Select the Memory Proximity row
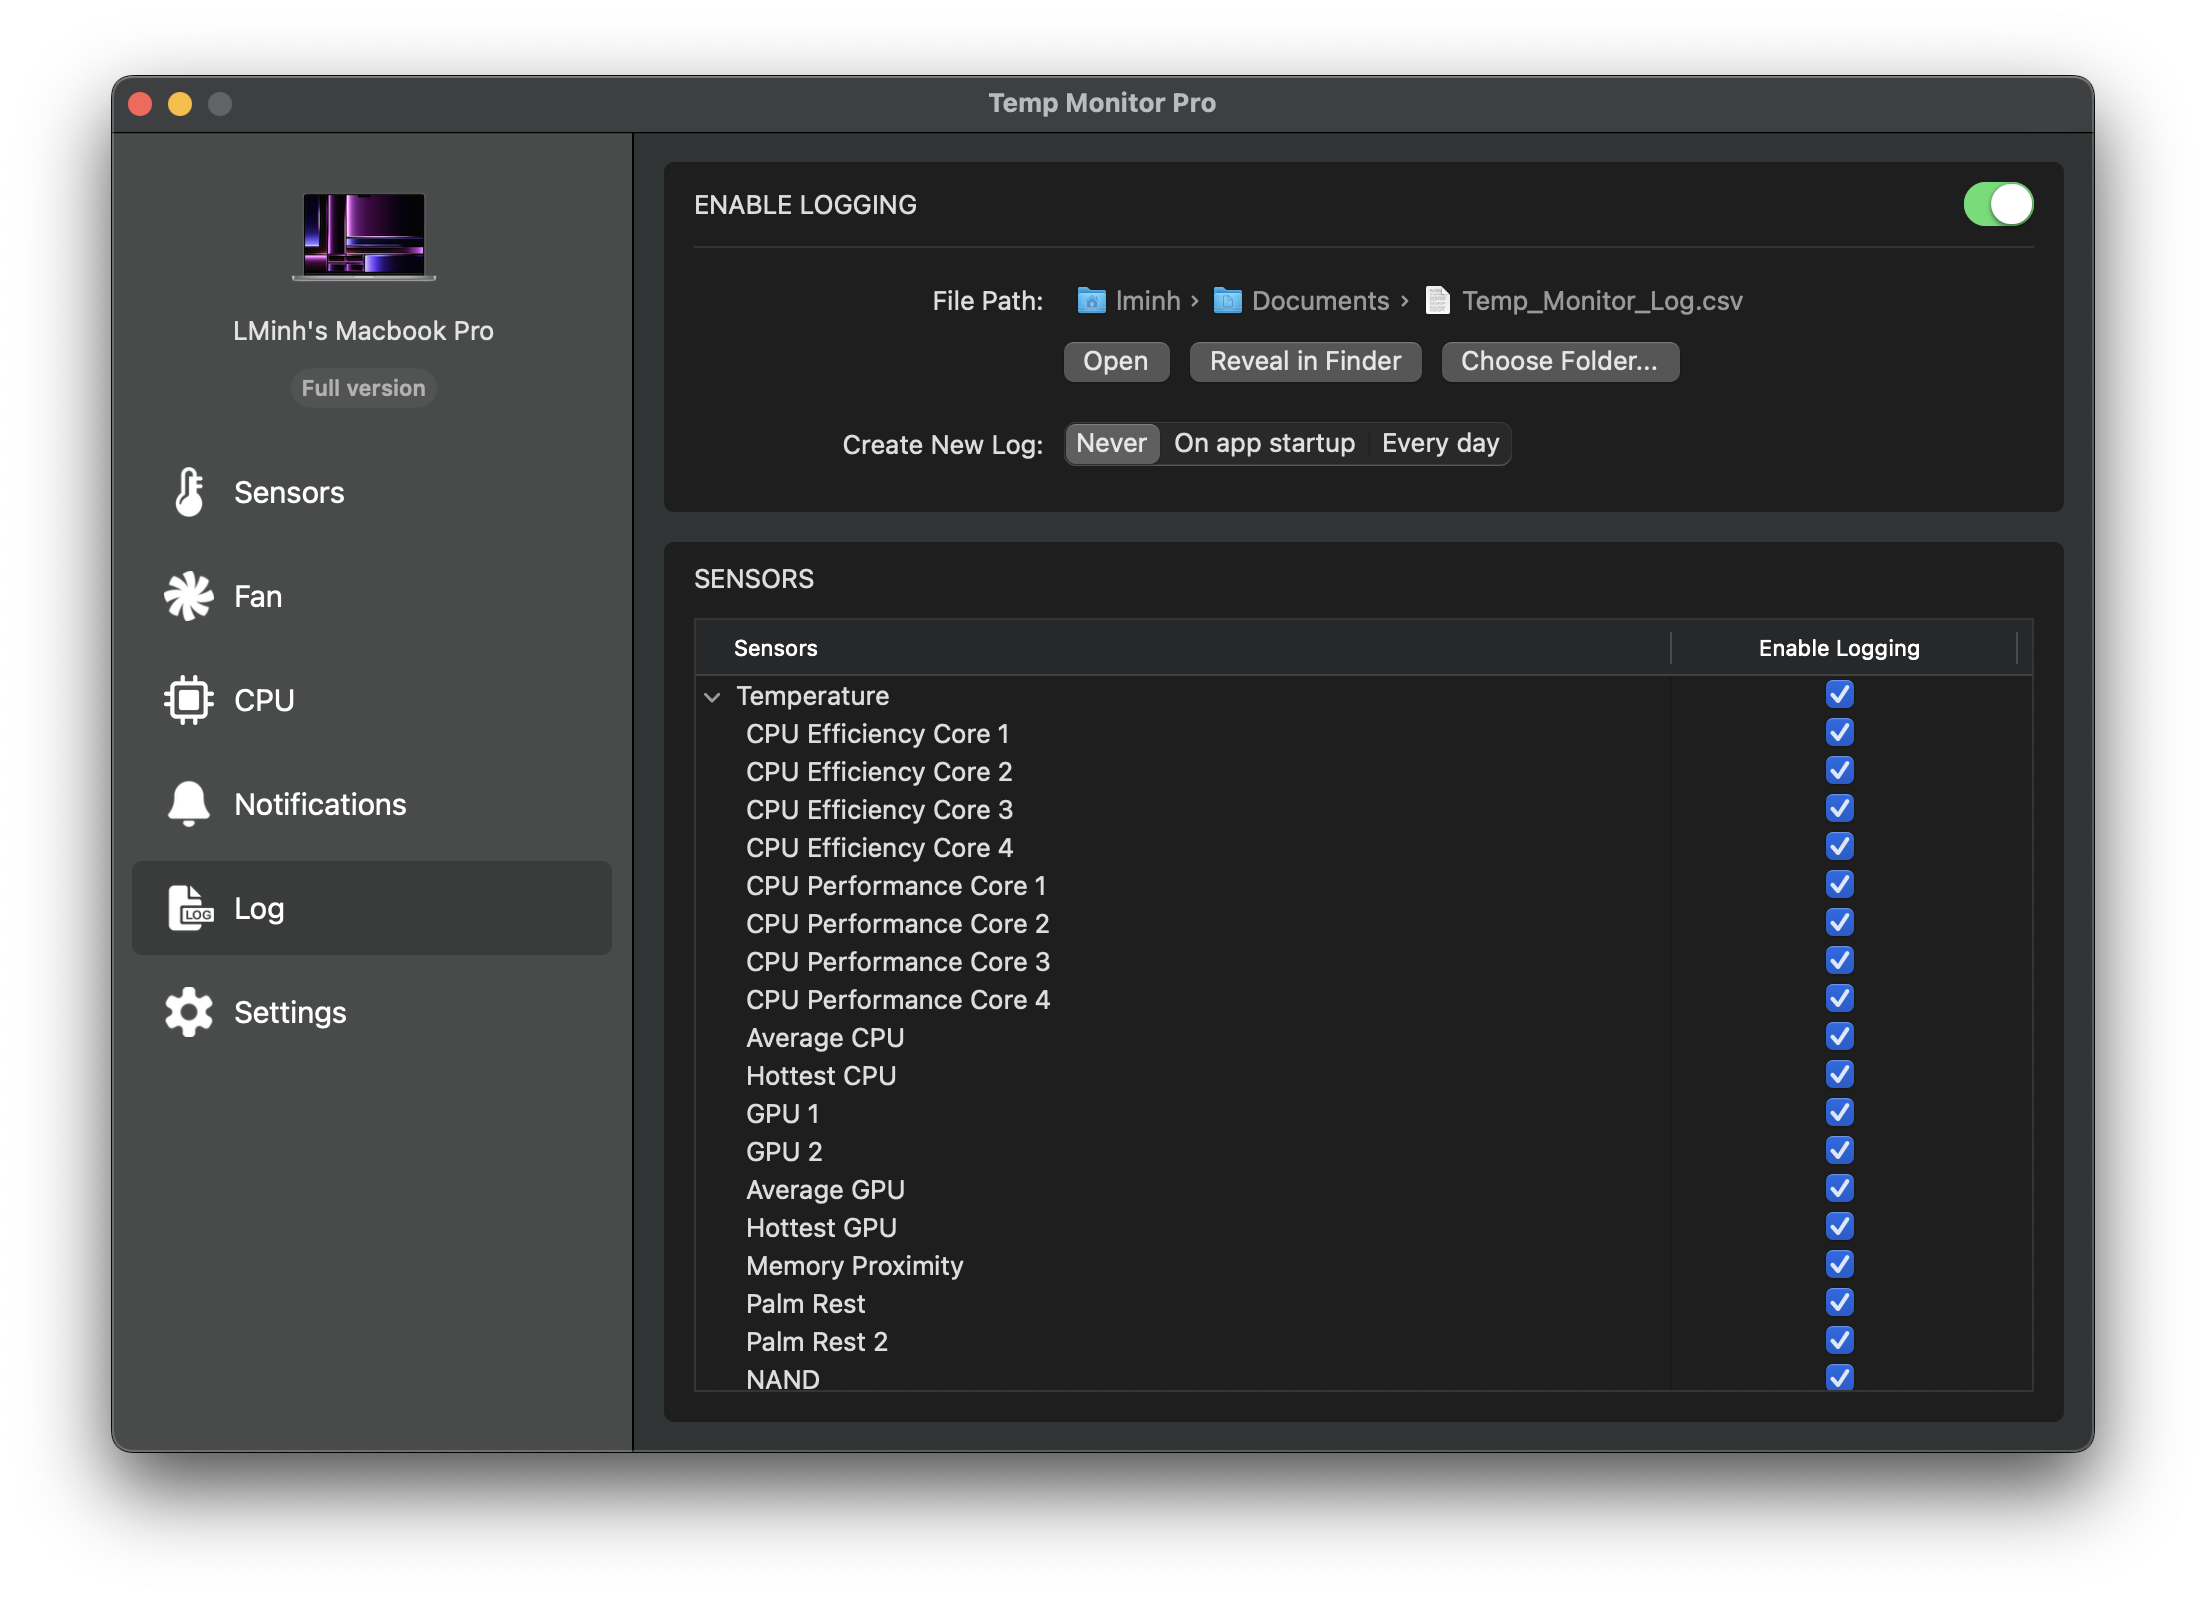 pos(1364,1266)
